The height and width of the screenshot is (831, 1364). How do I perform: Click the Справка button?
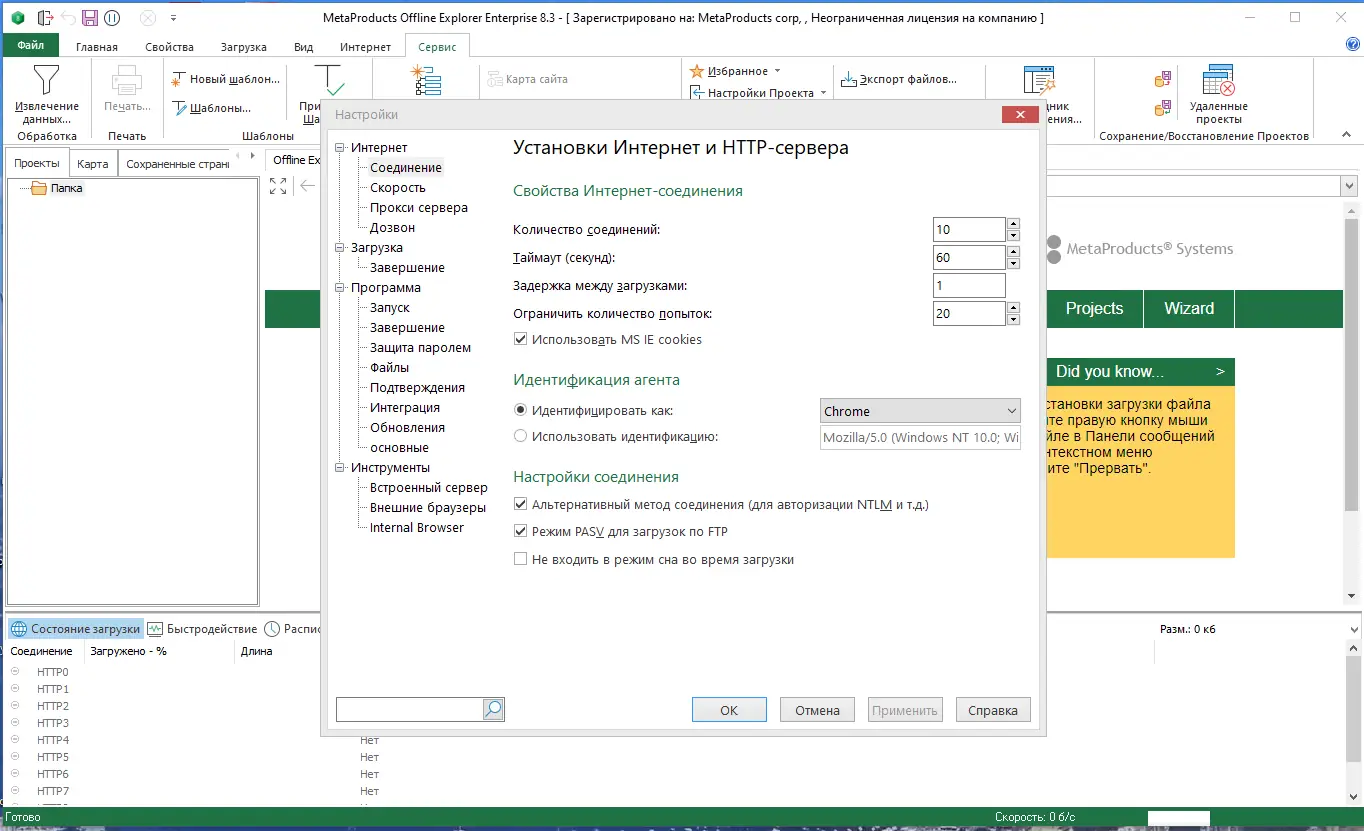(x=993, y=710)
